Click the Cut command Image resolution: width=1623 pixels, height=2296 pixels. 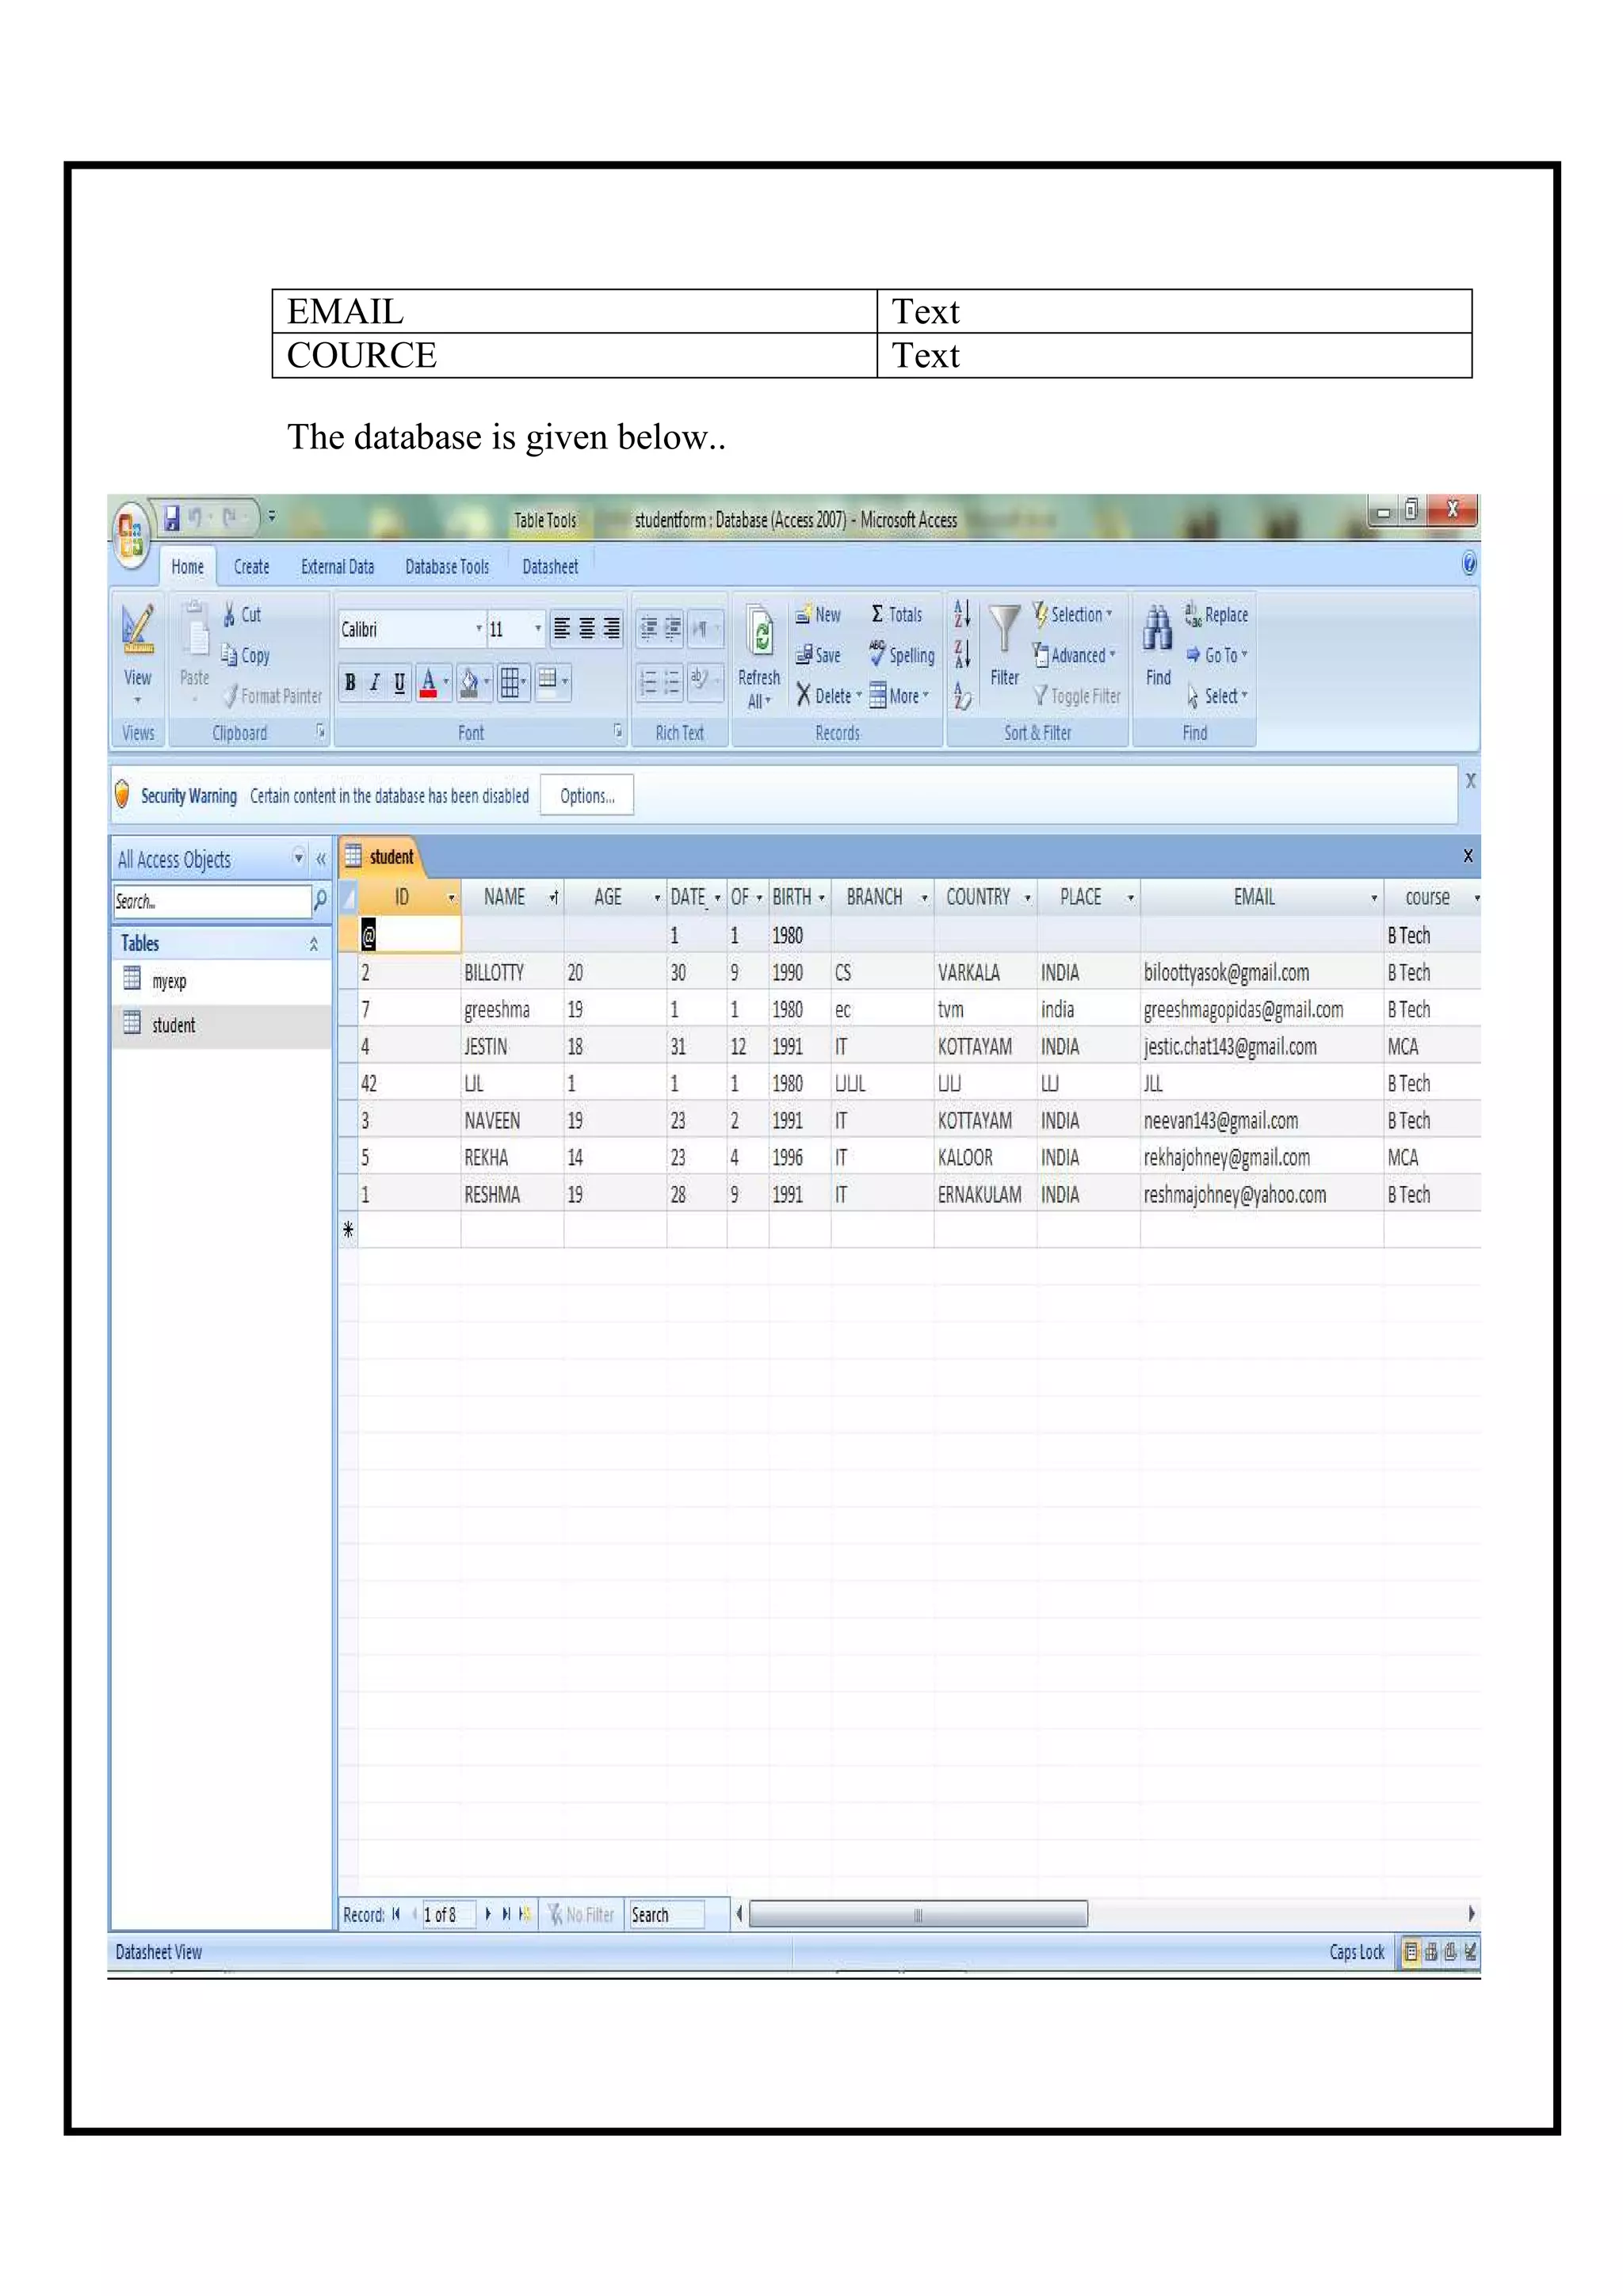pyautogui.click(x=243, y=614)
